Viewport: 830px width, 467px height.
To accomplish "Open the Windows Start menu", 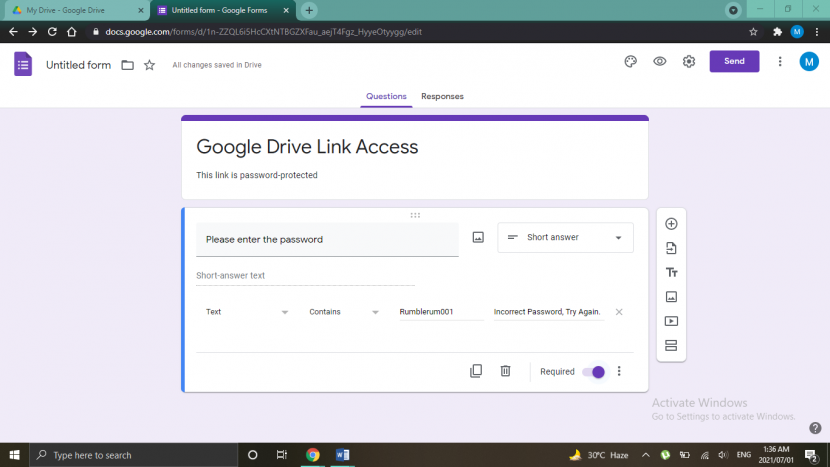I will click(14, 455).
